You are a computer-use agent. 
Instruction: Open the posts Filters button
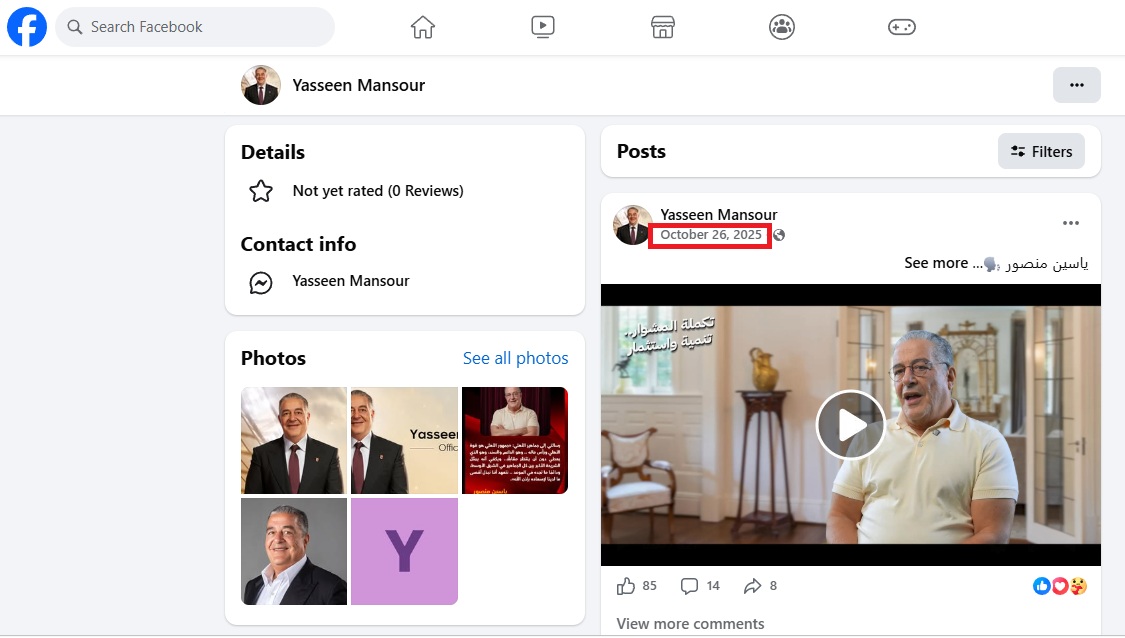(1041, 152)
